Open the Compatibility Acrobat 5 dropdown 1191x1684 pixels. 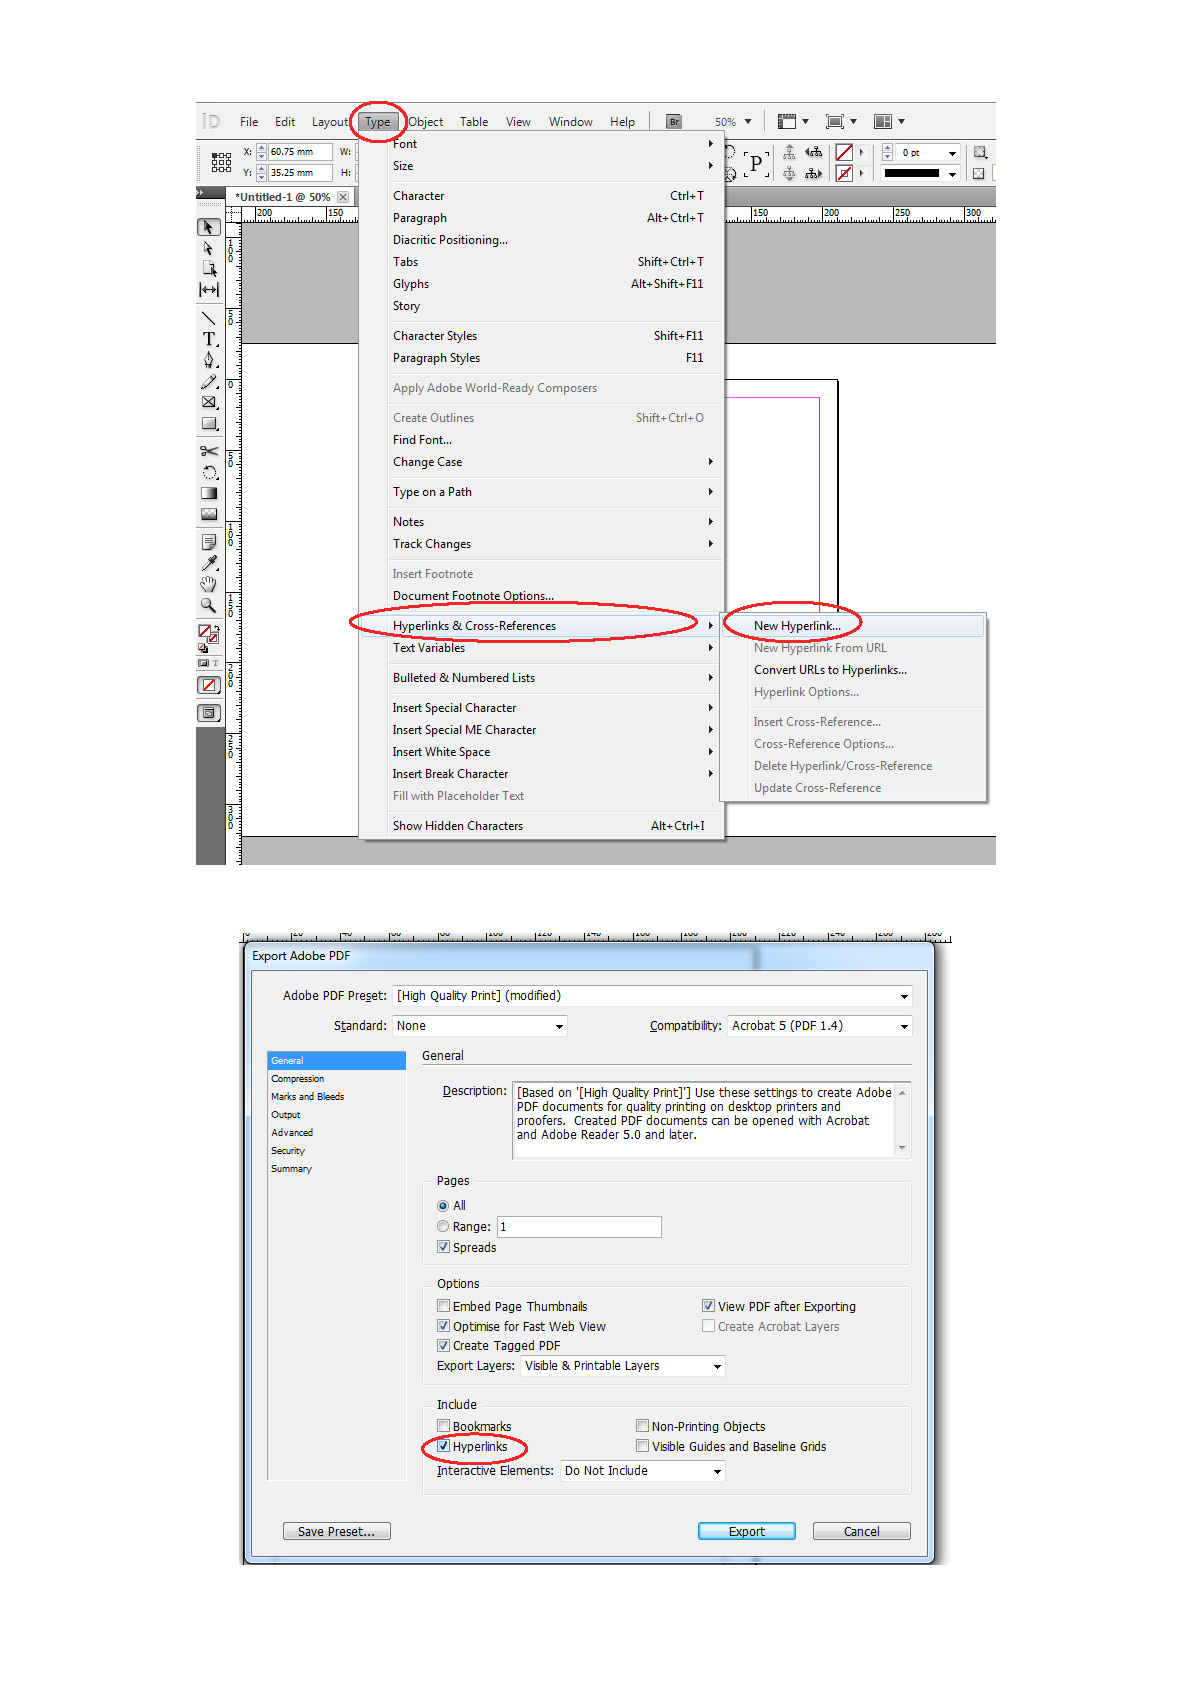(x=820, y=1026)
